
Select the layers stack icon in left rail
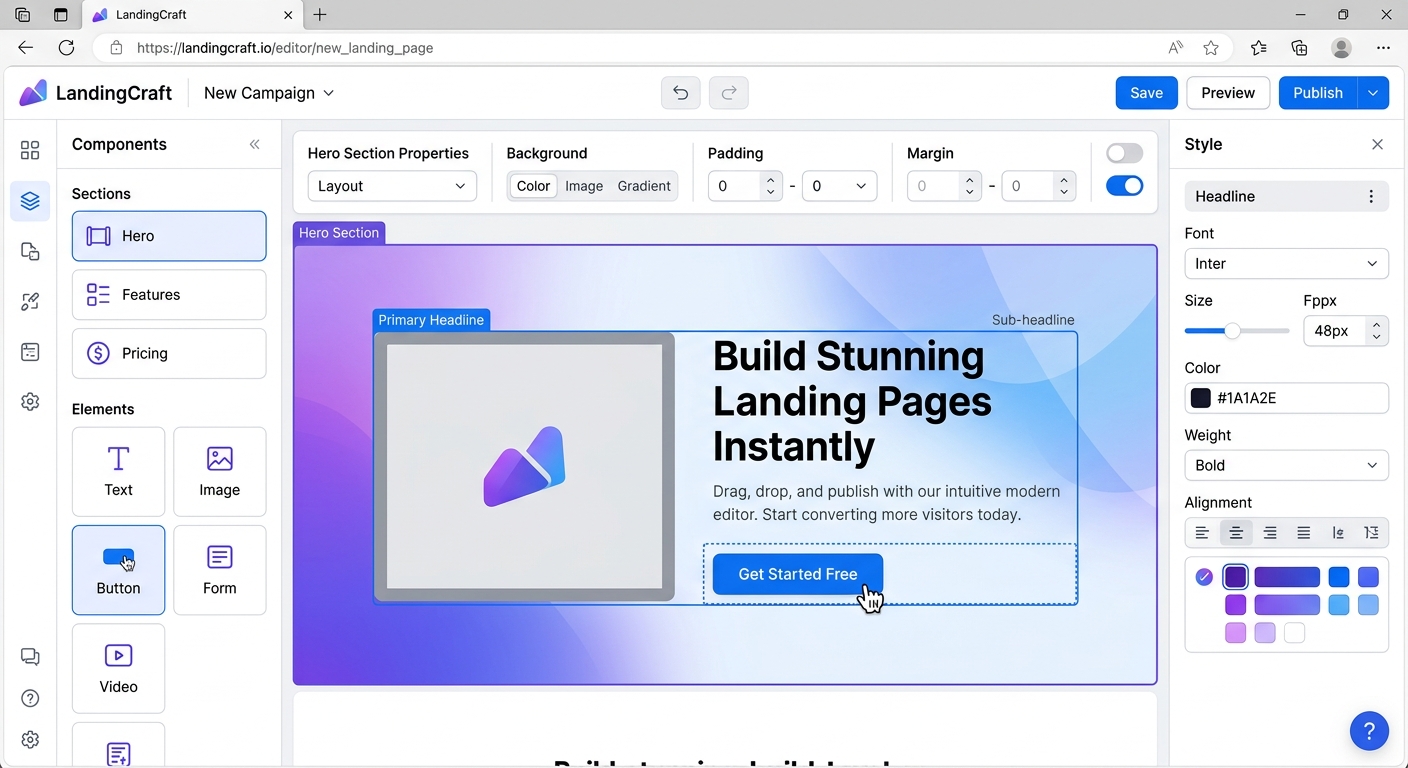(30, 201)
